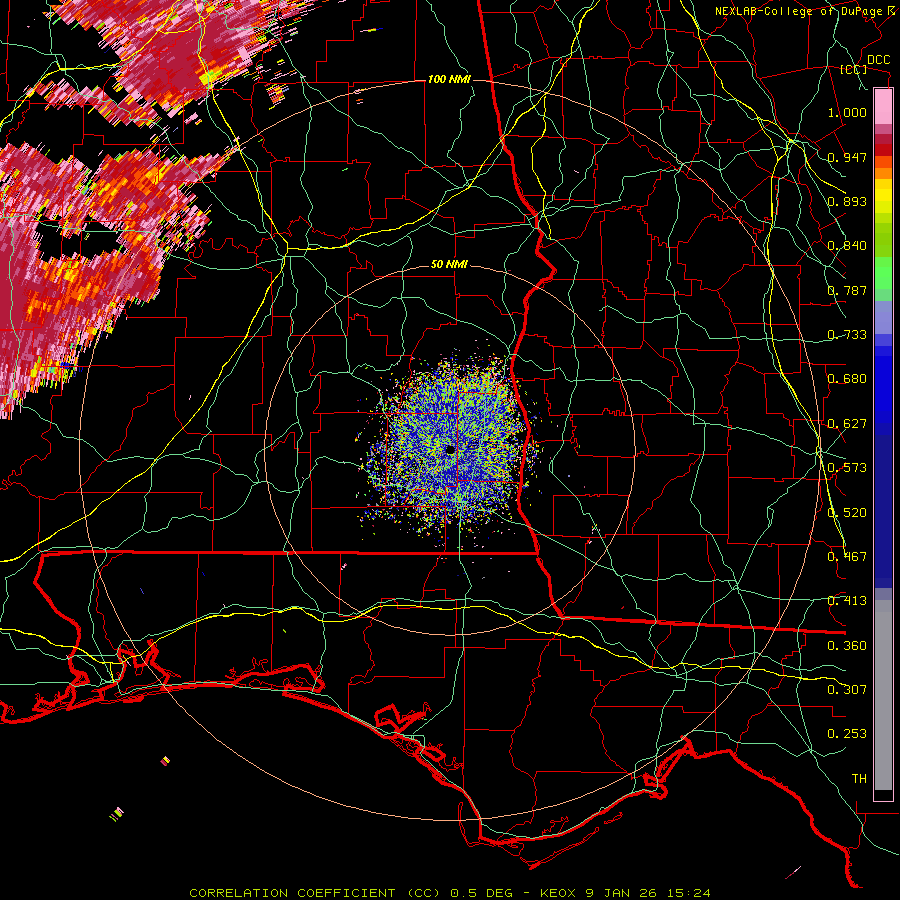
Task: Click the [CC] legend unit label
Action: point(854,69)
